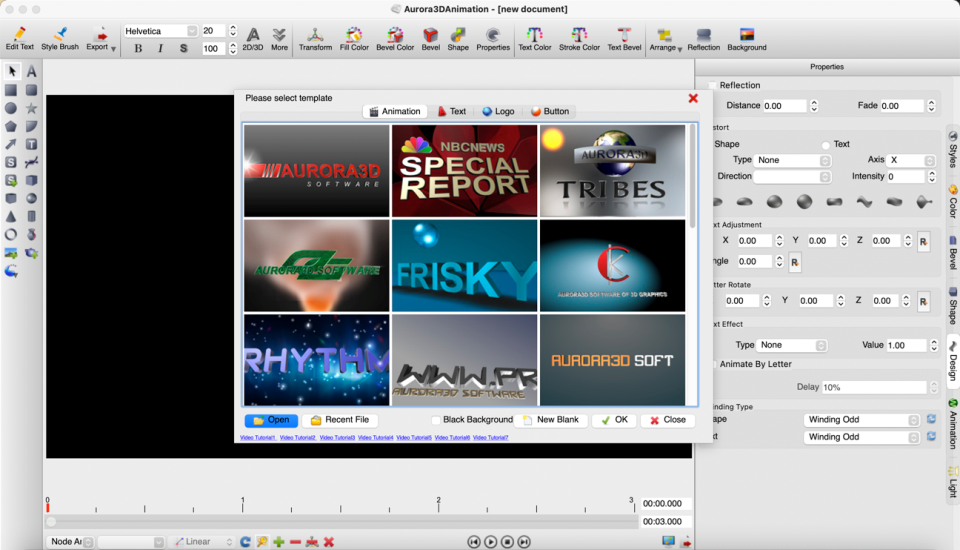Open the Stroke Color picker
This screenshot has width=960, height=550.
coord(579,39)
